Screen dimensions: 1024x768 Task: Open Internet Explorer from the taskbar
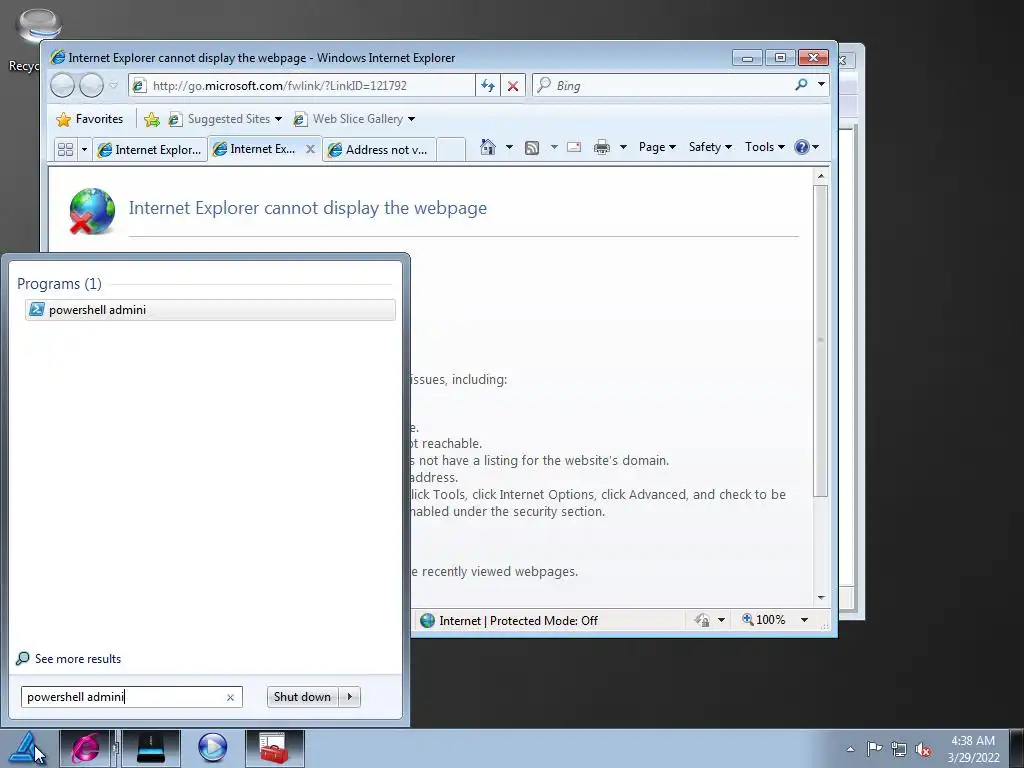pos(86,748)
